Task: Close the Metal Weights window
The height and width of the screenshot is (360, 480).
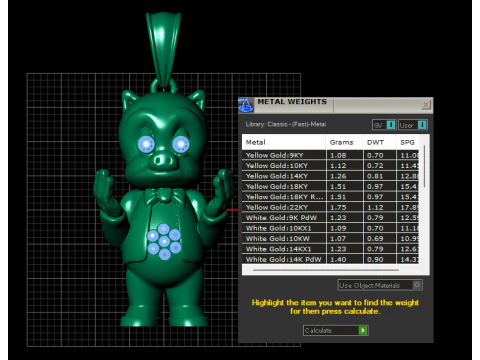Action: (426, 104)
